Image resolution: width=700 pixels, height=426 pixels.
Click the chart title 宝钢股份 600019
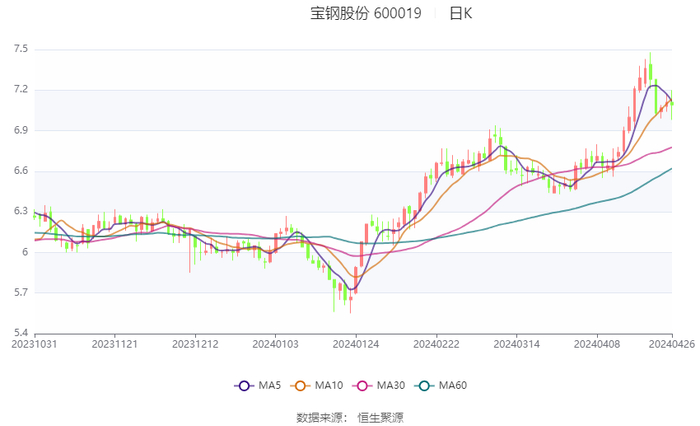(x=366, y=13)
